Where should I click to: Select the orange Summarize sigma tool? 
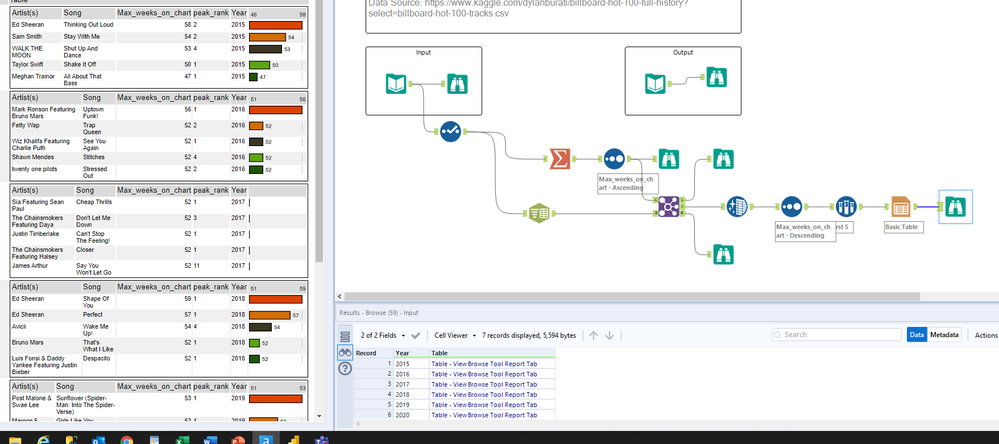(x=560, y=159)
